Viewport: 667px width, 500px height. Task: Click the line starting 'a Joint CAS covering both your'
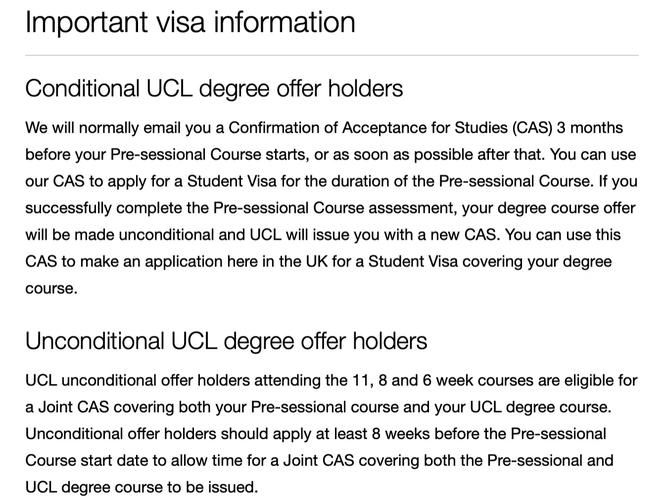click(x=318, y=407)
